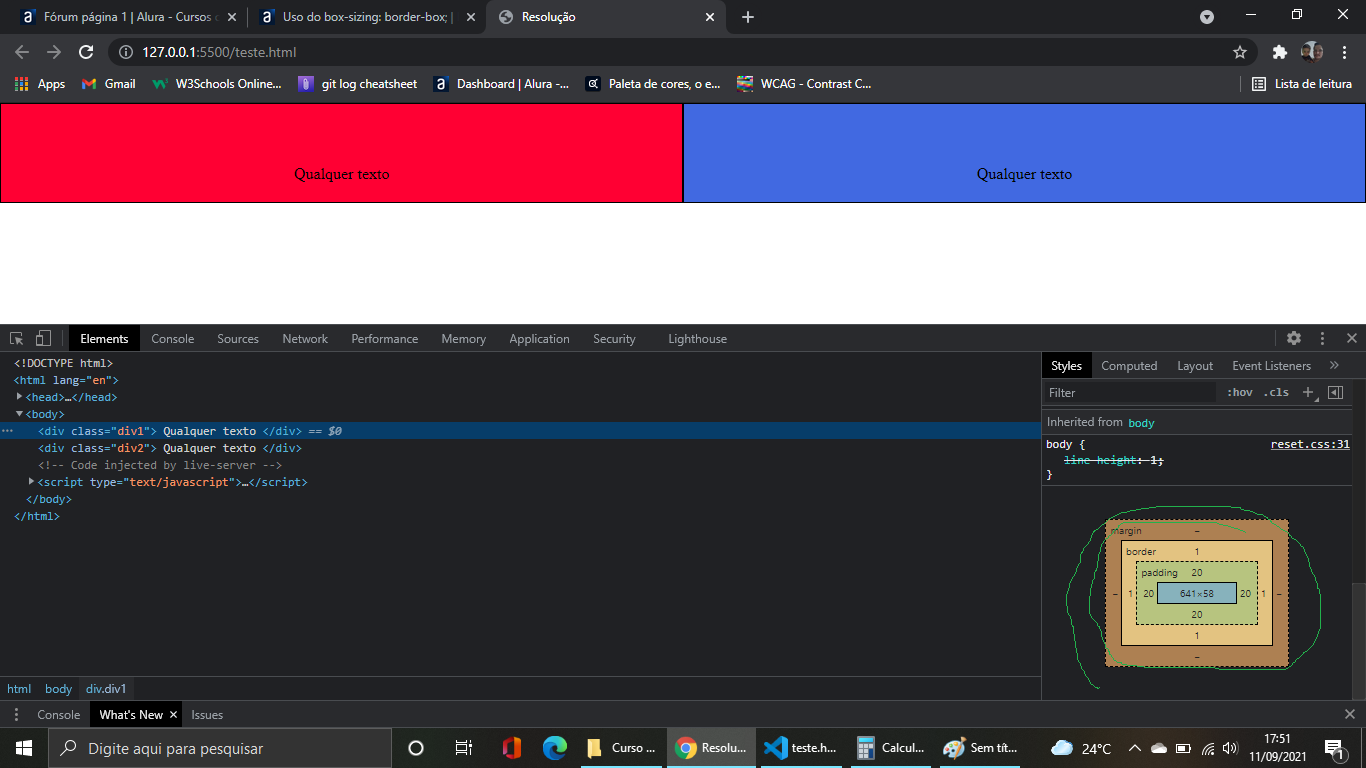Open the Windows Start menu

(x=24, y=748)
